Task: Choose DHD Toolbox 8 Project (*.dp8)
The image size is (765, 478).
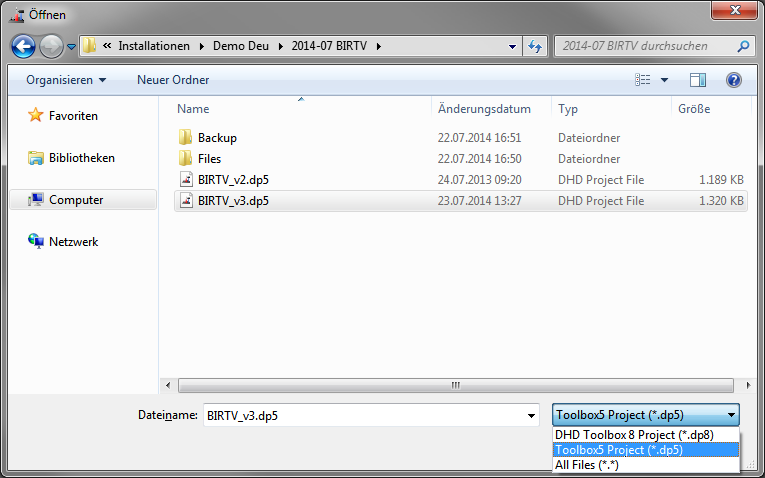Action: pos(646,435)
